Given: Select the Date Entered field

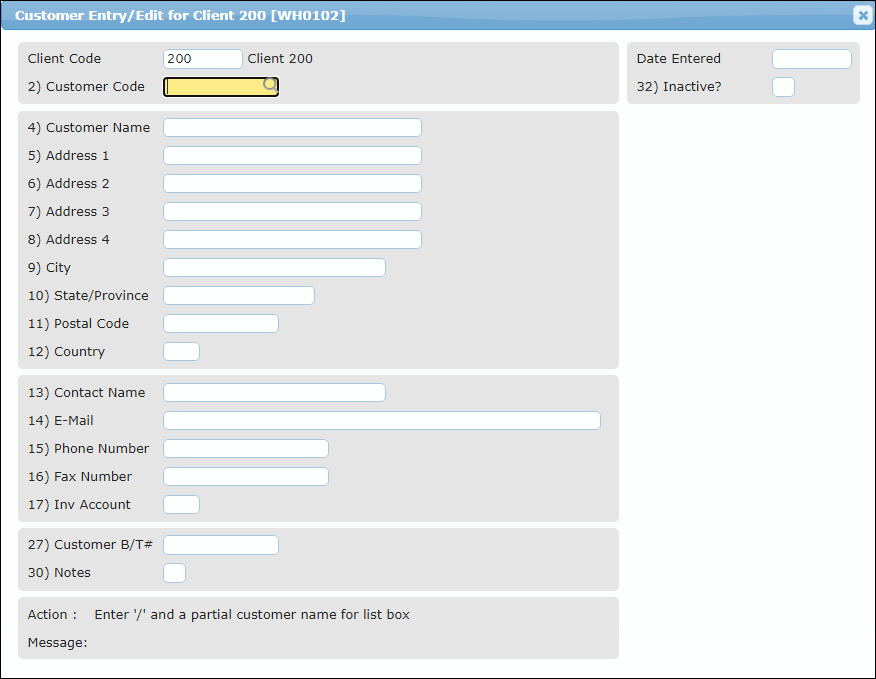Looking at the screenshot, I should click(811, 59).
